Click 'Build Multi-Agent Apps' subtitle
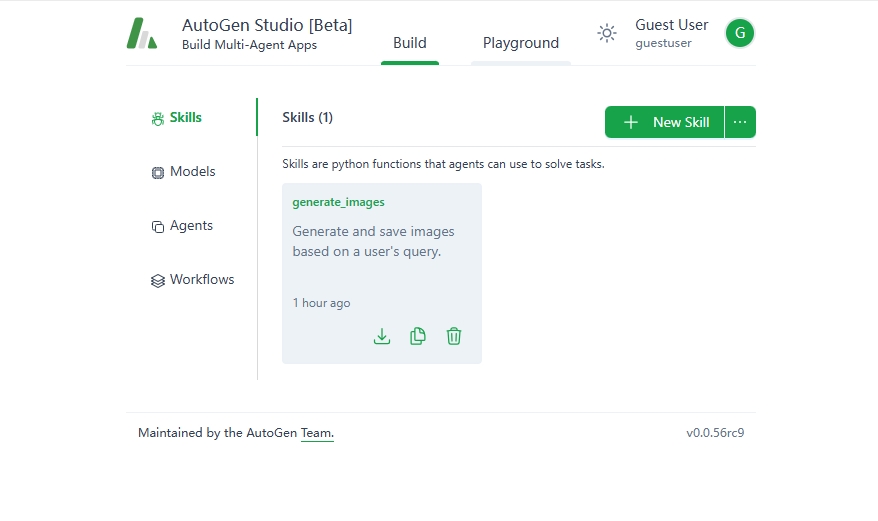 click(x=249, y=45)
